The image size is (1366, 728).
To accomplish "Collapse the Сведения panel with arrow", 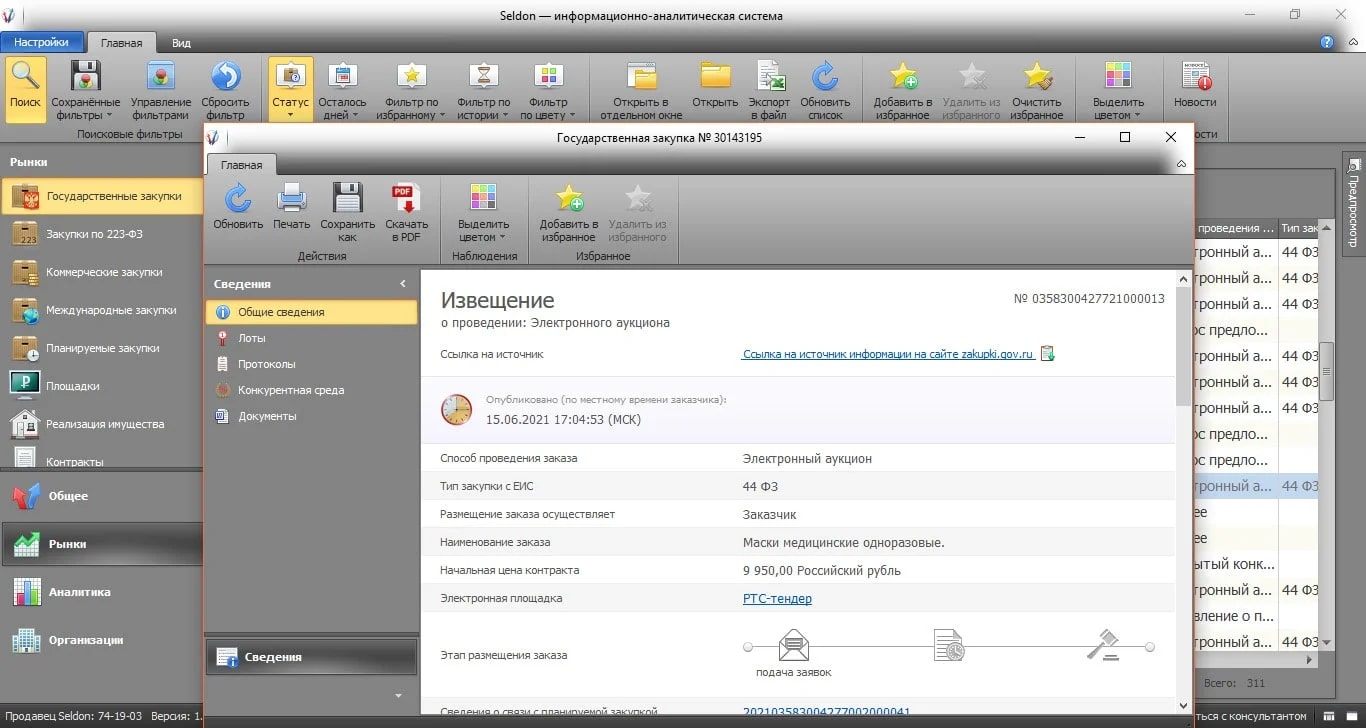I will coord(403,285).
